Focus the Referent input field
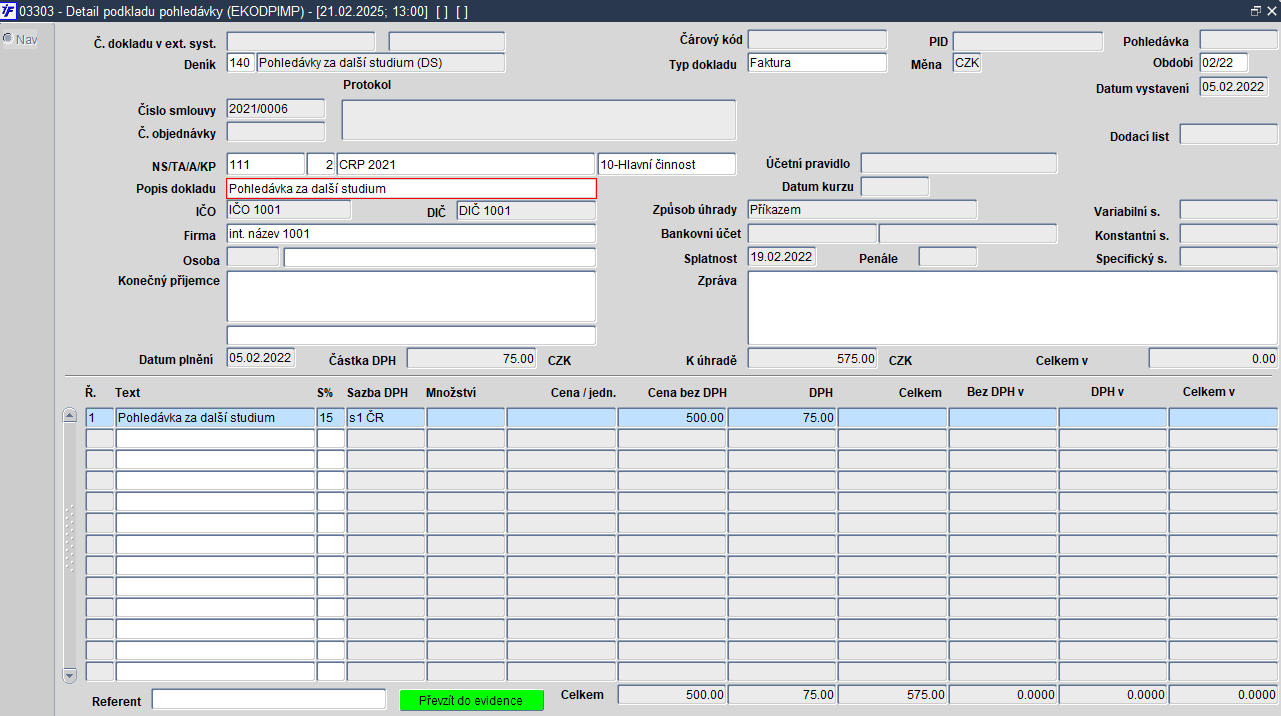 pos(268,700)
